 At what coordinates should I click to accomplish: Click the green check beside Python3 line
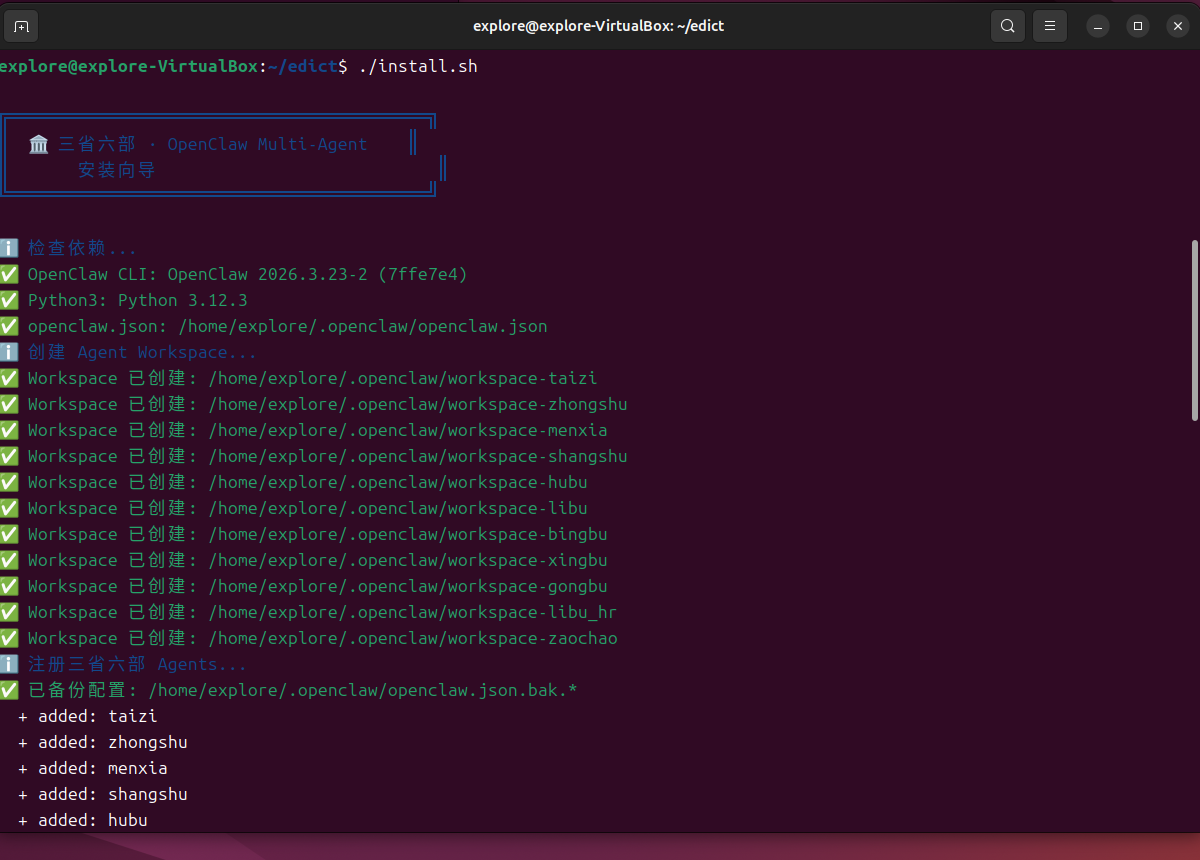click(9, 300)
